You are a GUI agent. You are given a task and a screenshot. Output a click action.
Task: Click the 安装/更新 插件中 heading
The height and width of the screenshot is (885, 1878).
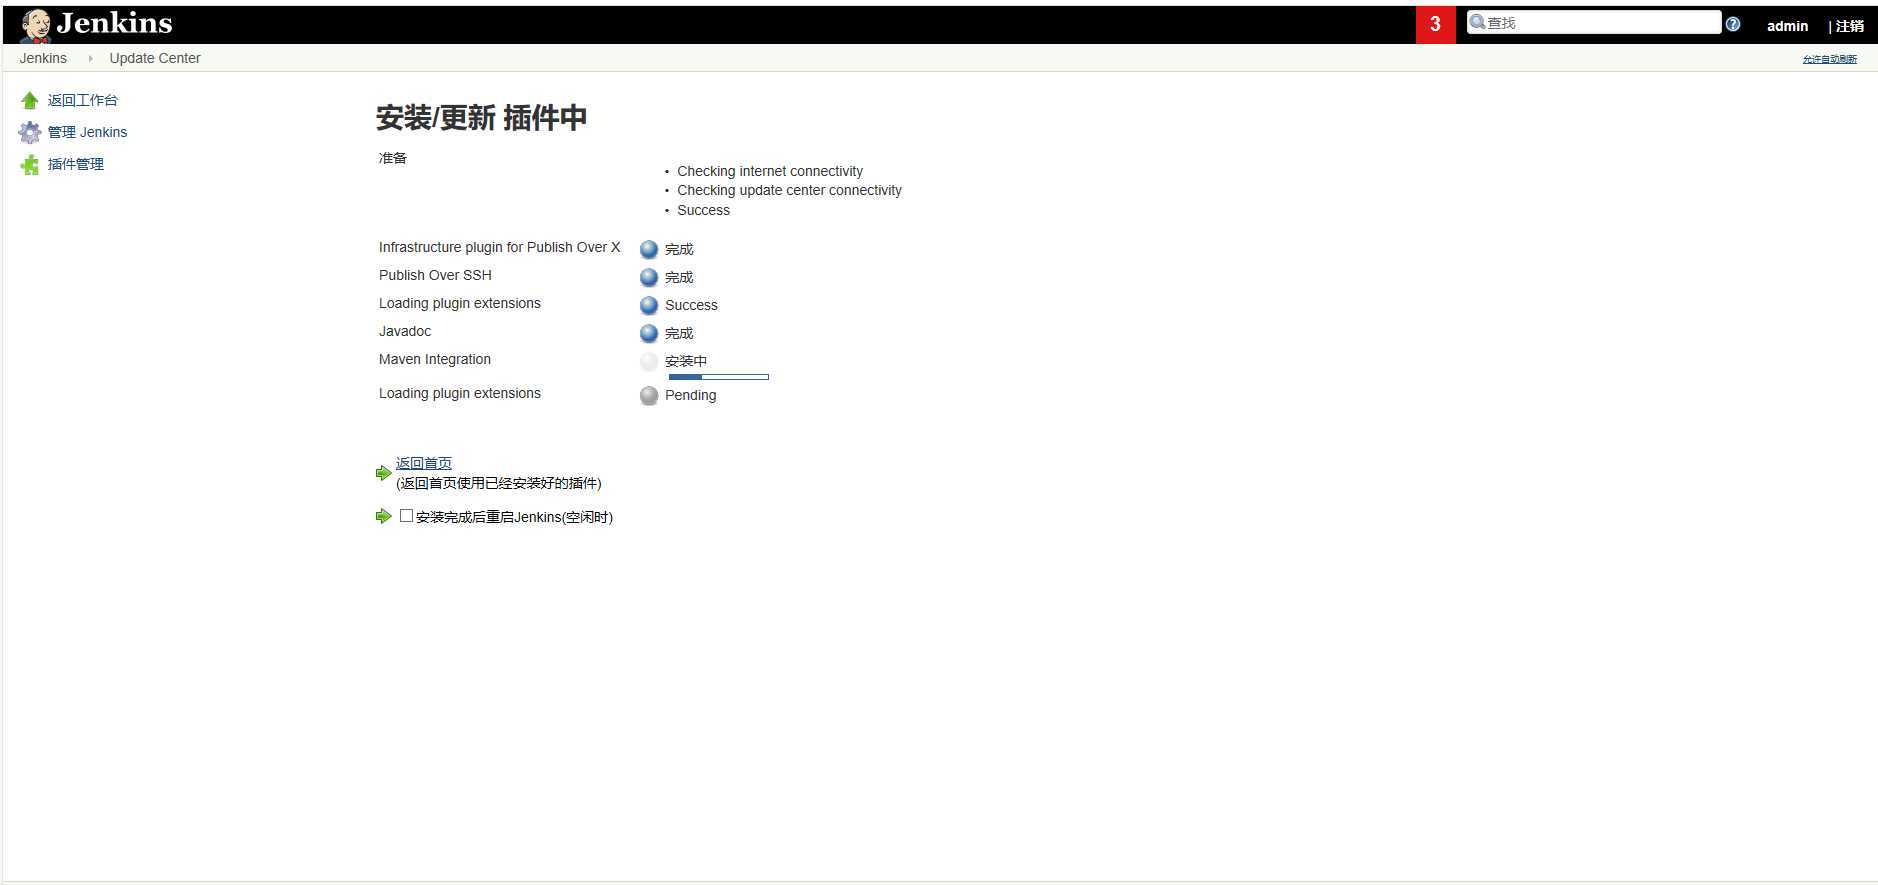click(481, 118)
